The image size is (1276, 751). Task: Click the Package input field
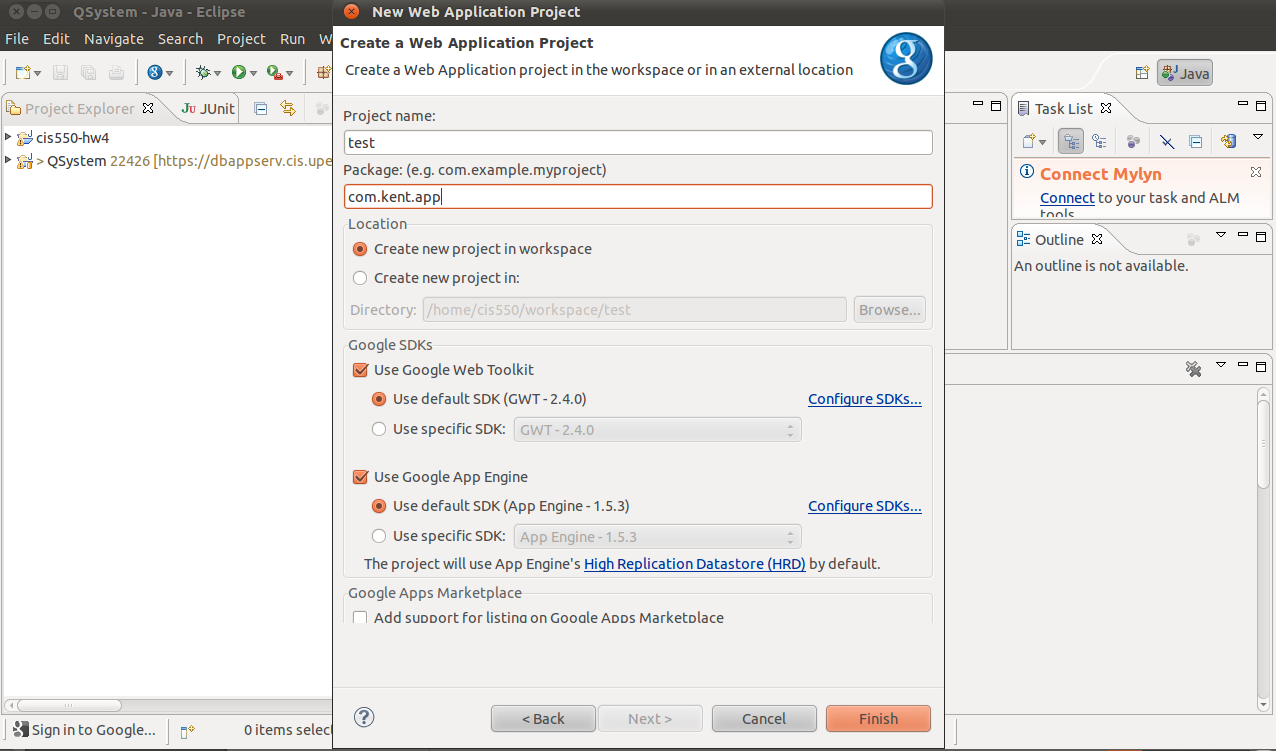pos(638,197)
